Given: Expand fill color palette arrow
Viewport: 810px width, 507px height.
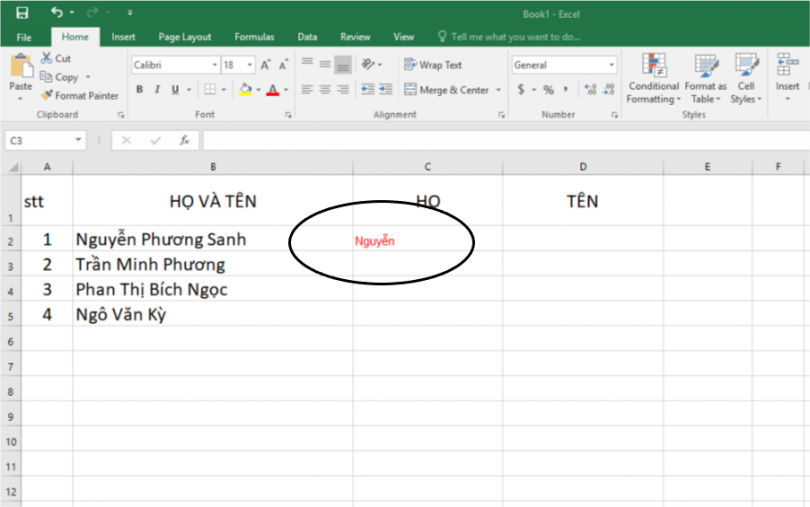Looking at the screenshot, I should click(x=258, y=90).
